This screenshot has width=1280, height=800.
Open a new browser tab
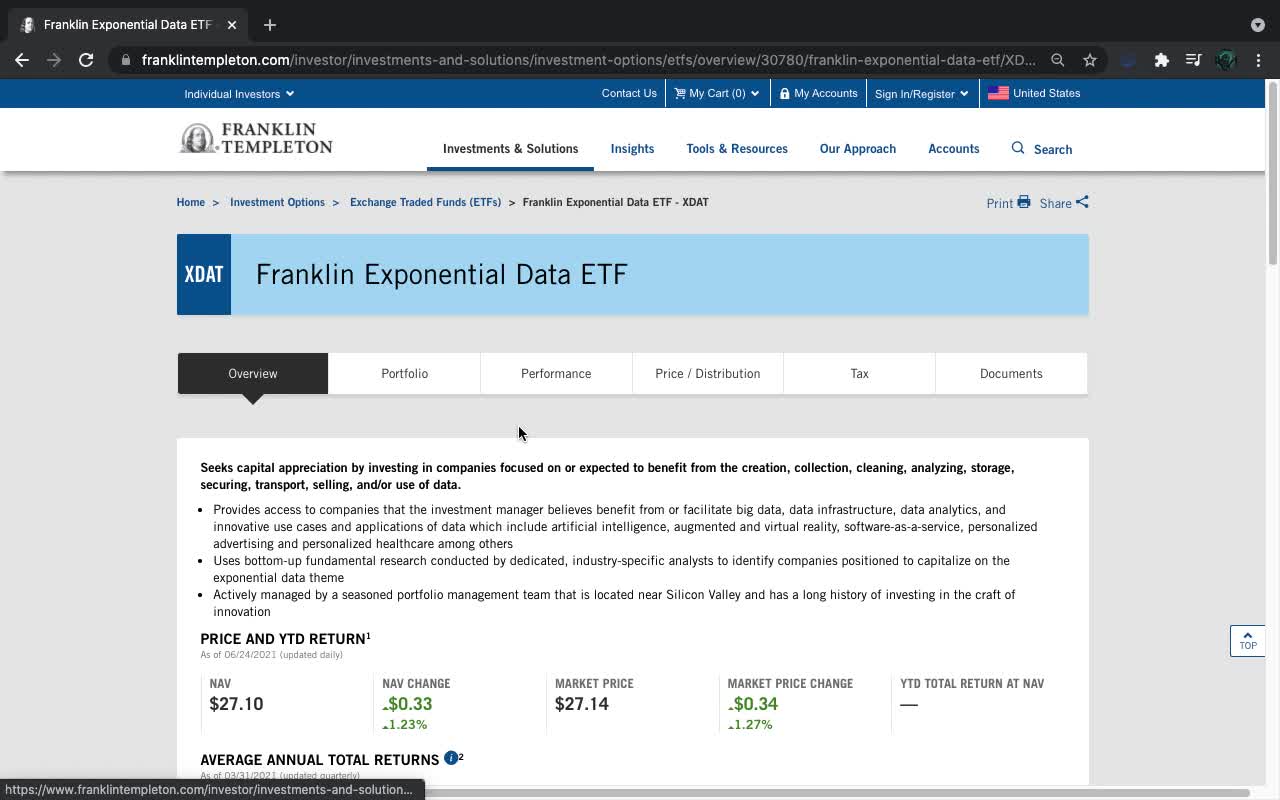tap(270, 24)
